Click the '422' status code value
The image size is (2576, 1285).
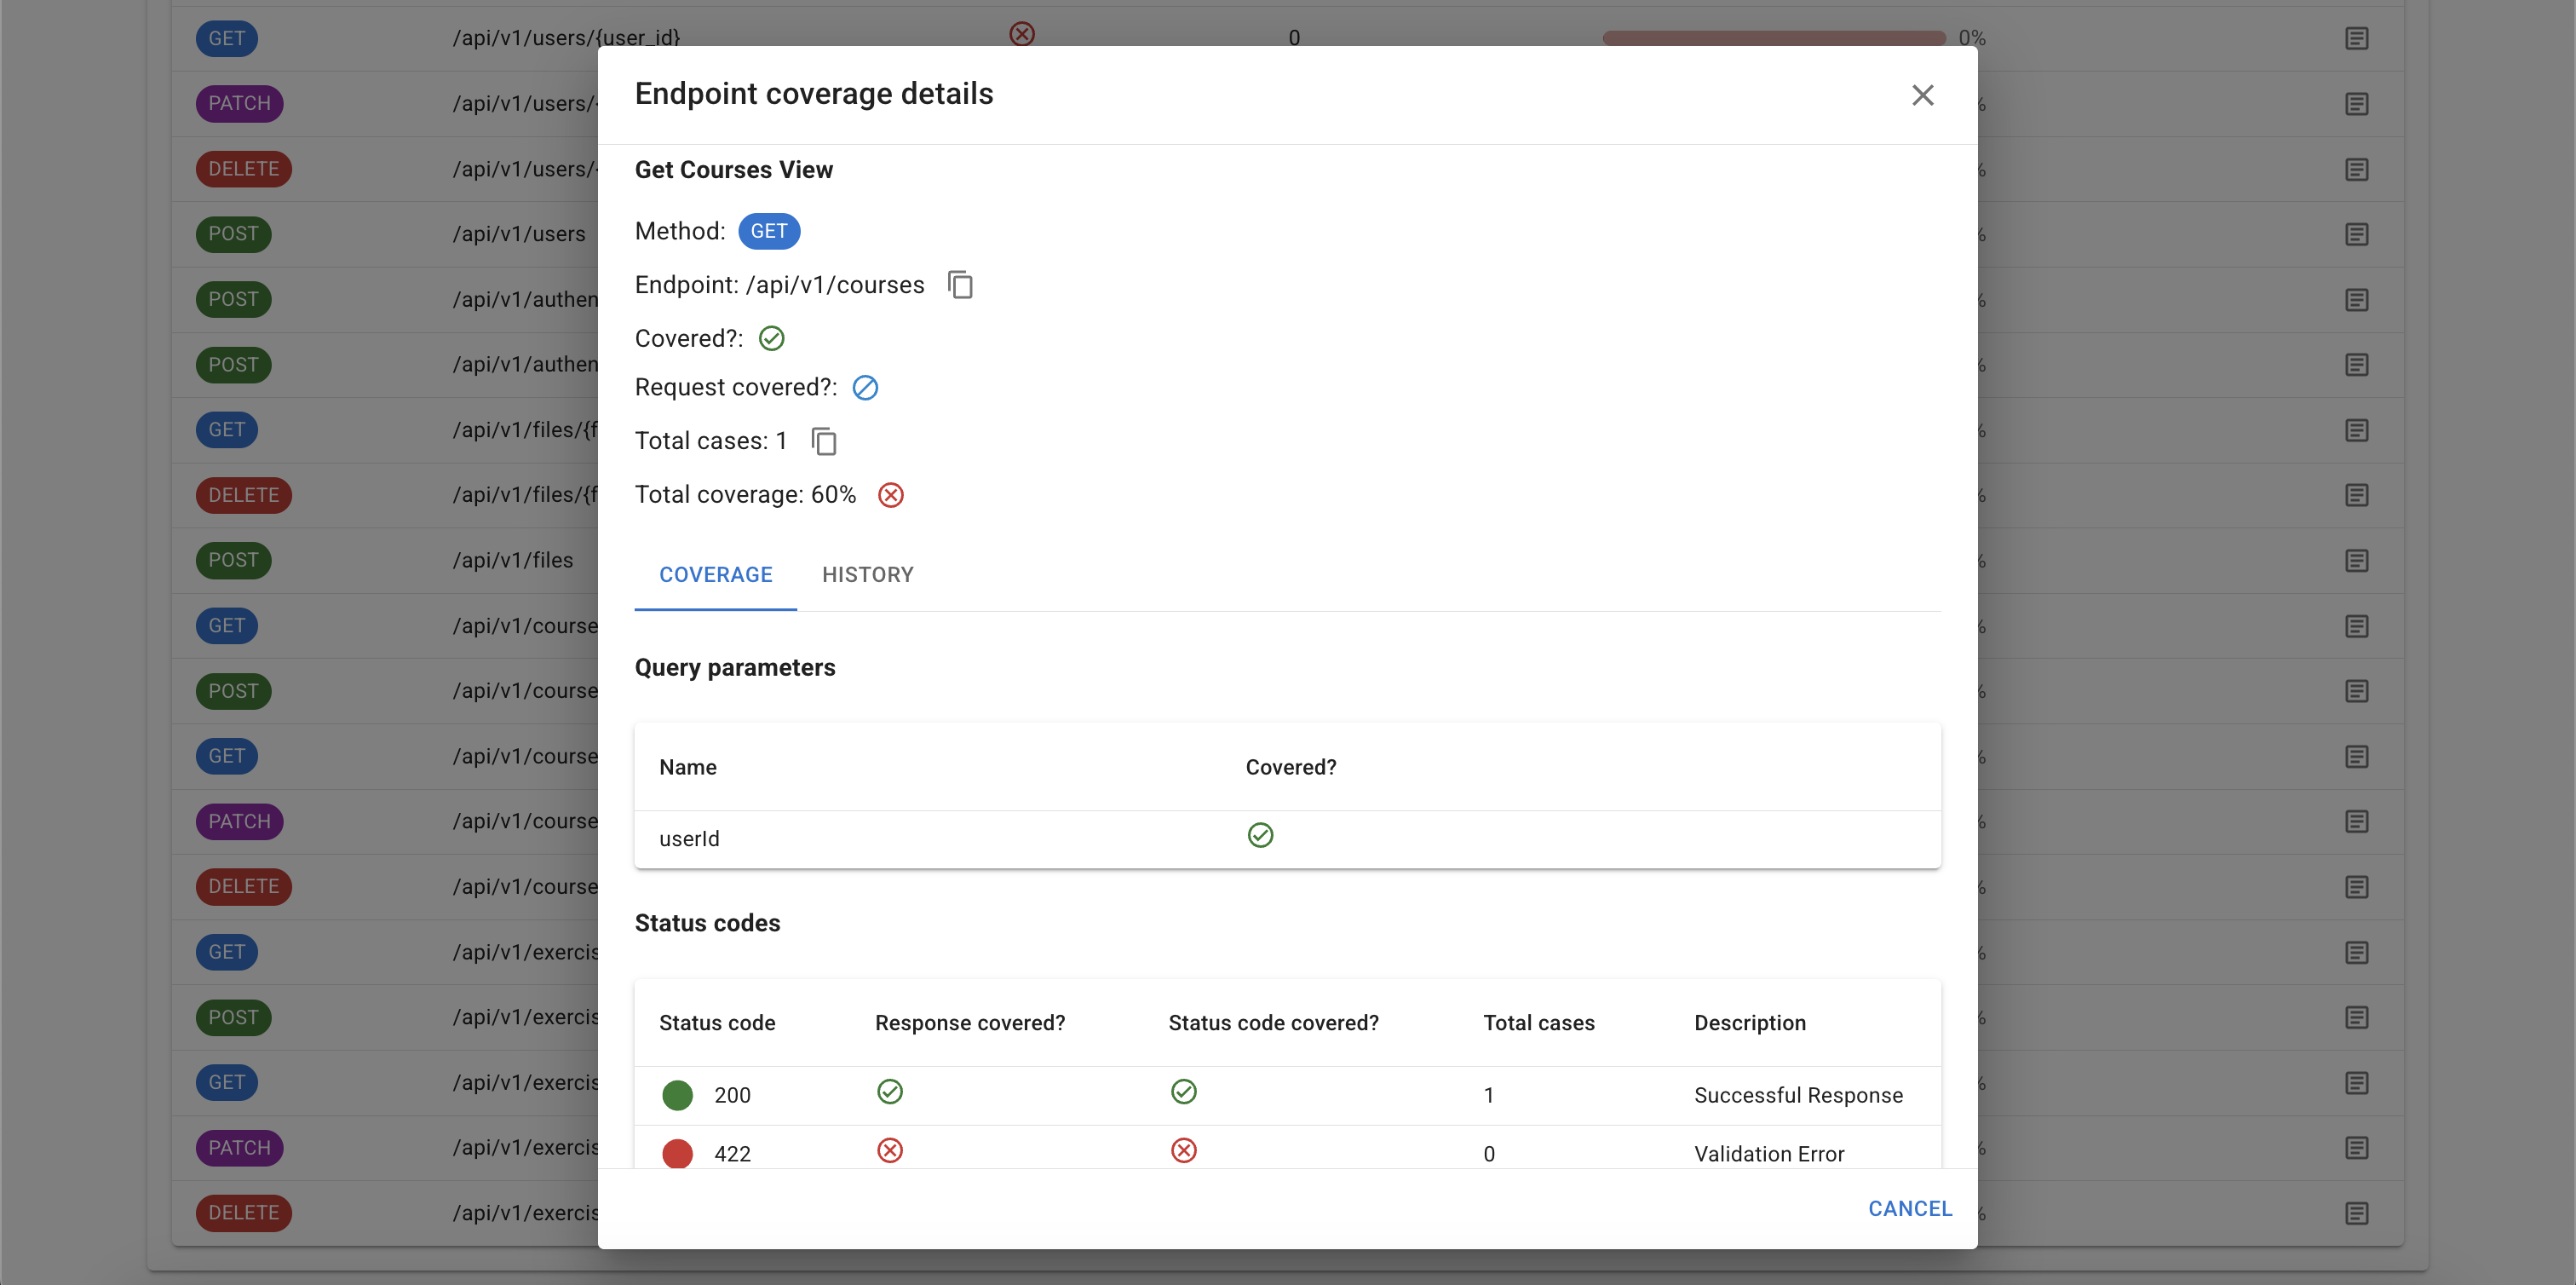732,1154
